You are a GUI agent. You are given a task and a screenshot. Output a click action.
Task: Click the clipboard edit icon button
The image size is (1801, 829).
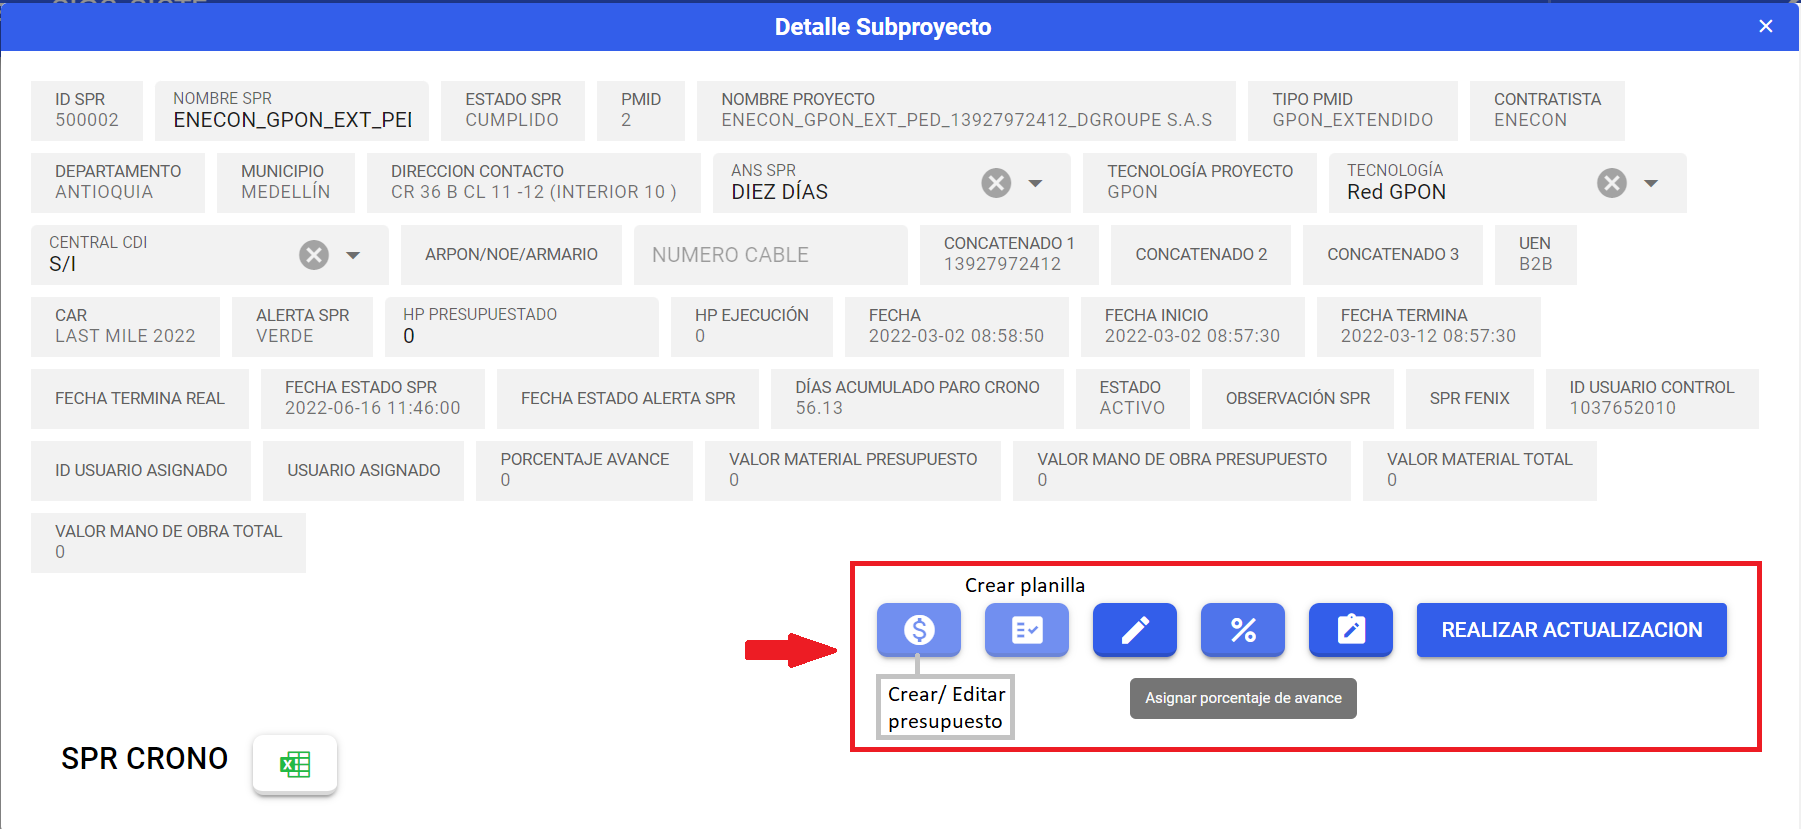[x=1350, y=630]
